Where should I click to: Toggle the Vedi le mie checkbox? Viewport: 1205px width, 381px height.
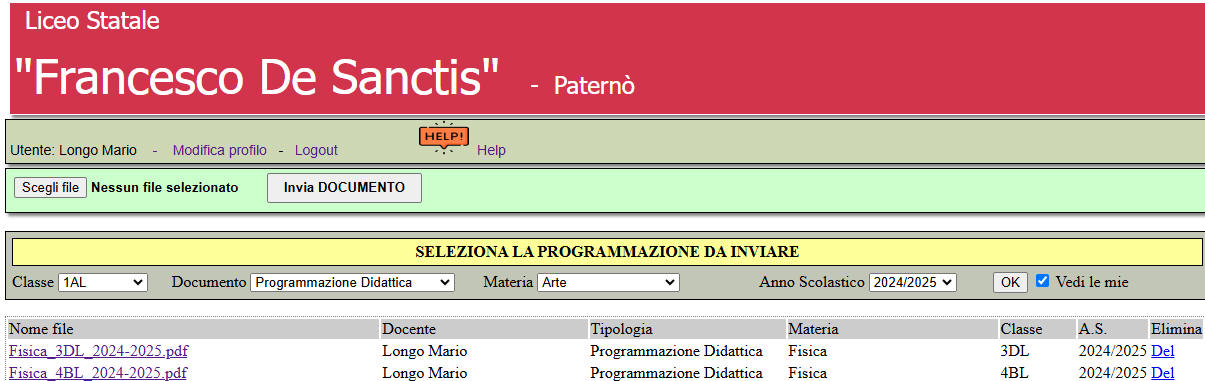point(1043,282)
